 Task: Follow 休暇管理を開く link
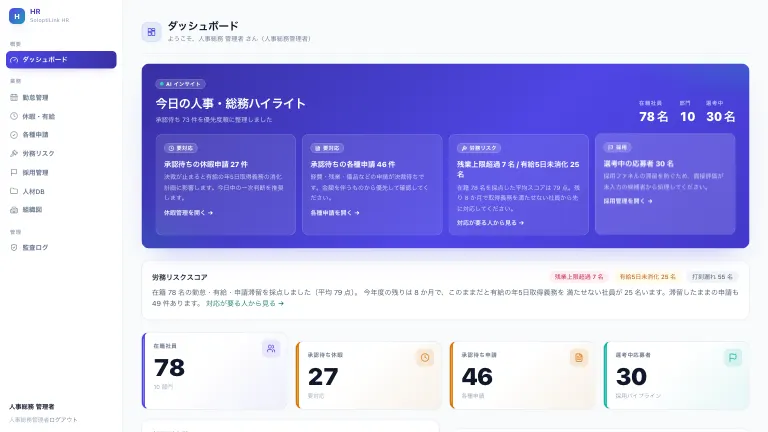tap(188, 213)
